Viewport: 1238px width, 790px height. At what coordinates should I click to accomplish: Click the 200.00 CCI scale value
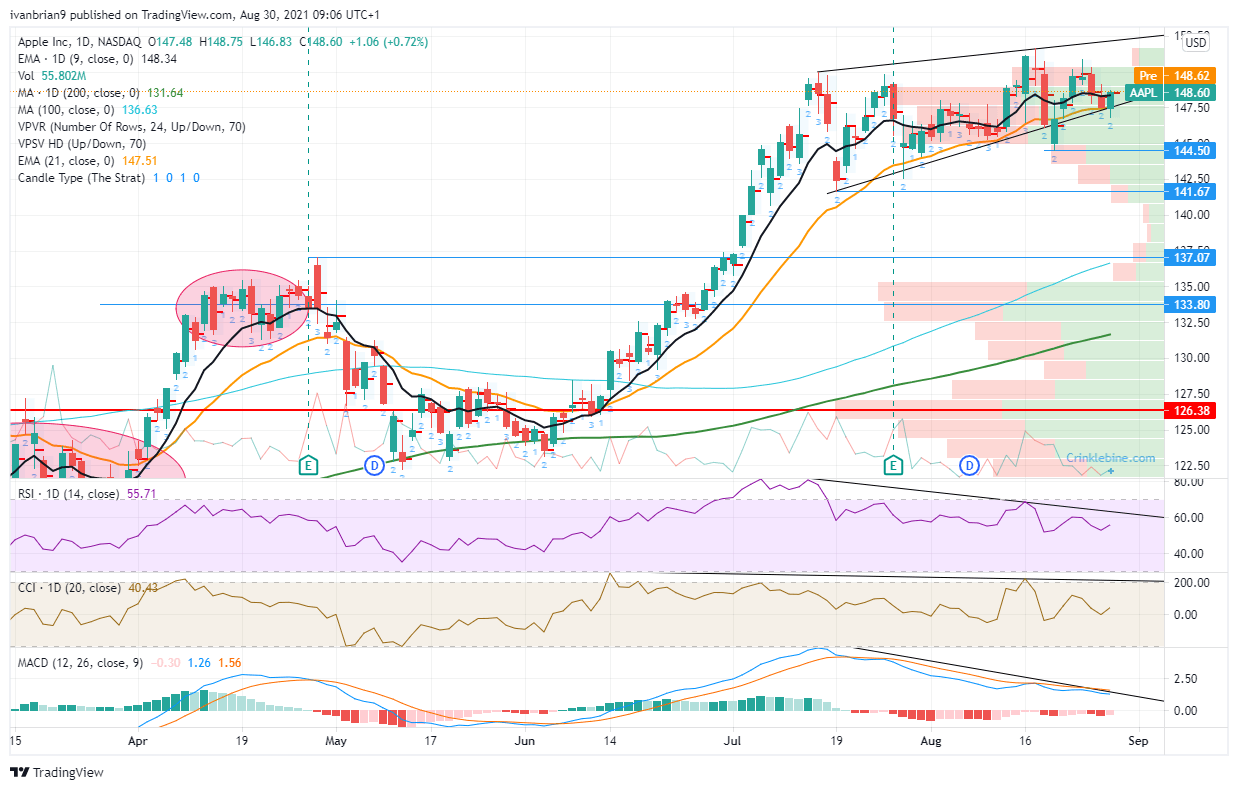(1190, 583)
